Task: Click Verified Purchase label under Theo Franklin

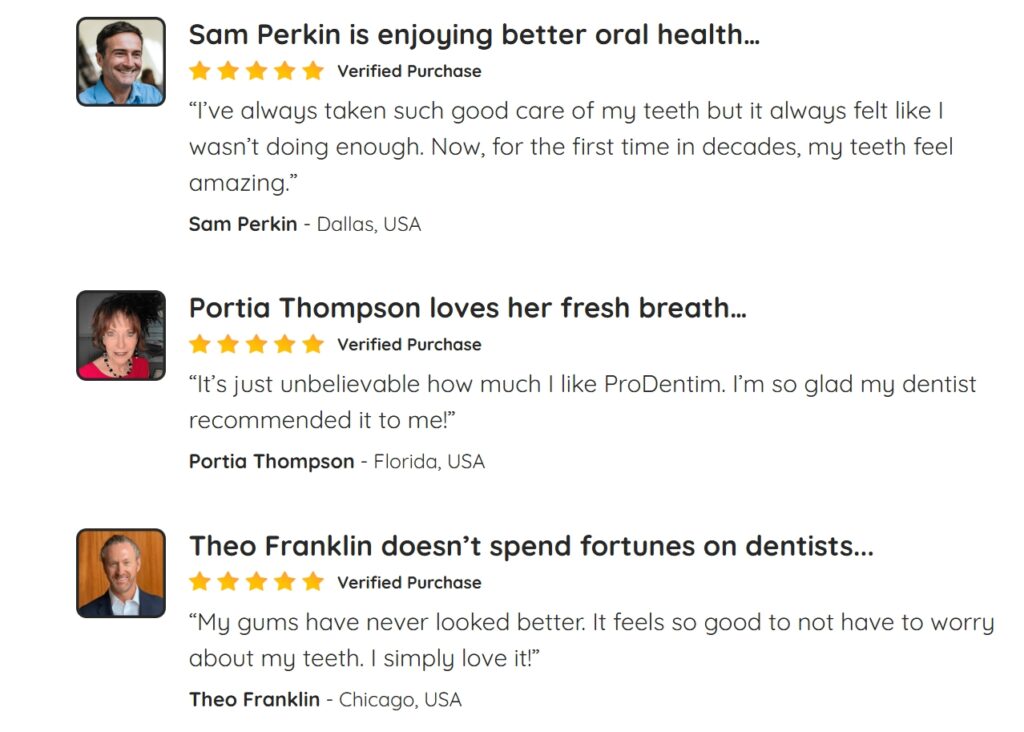Action: click(409, 582)
